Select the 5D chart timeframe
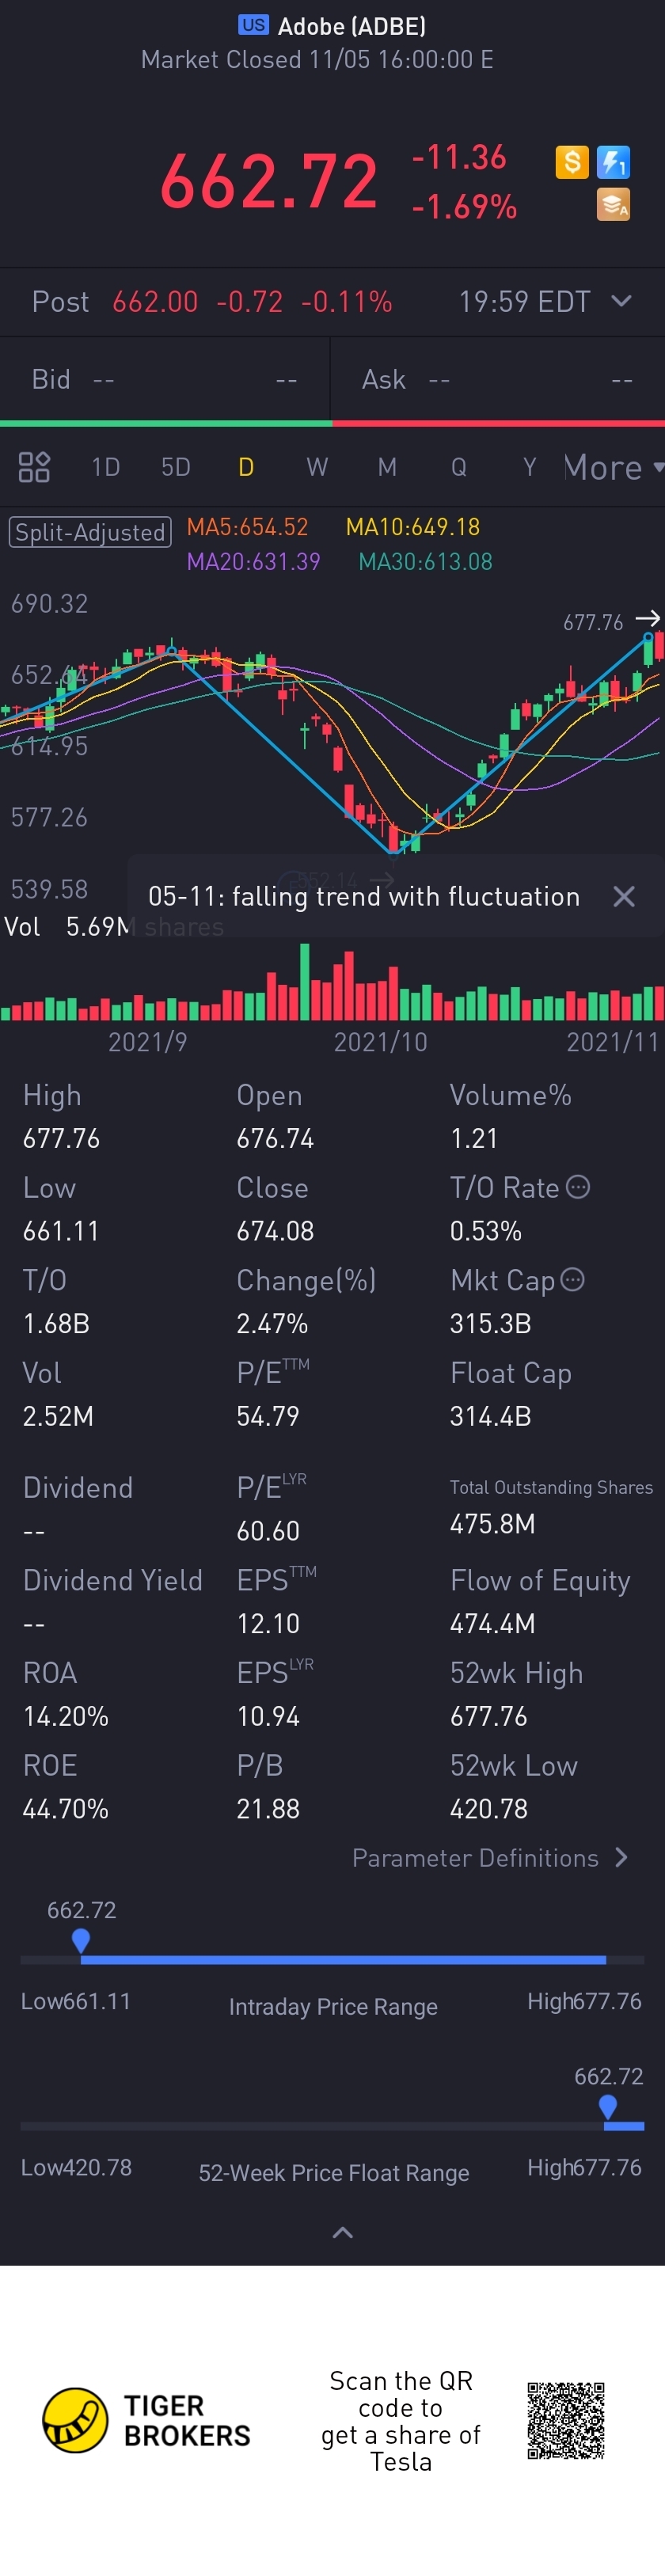This screenshot has height=2576, width=665. [176, 467]
